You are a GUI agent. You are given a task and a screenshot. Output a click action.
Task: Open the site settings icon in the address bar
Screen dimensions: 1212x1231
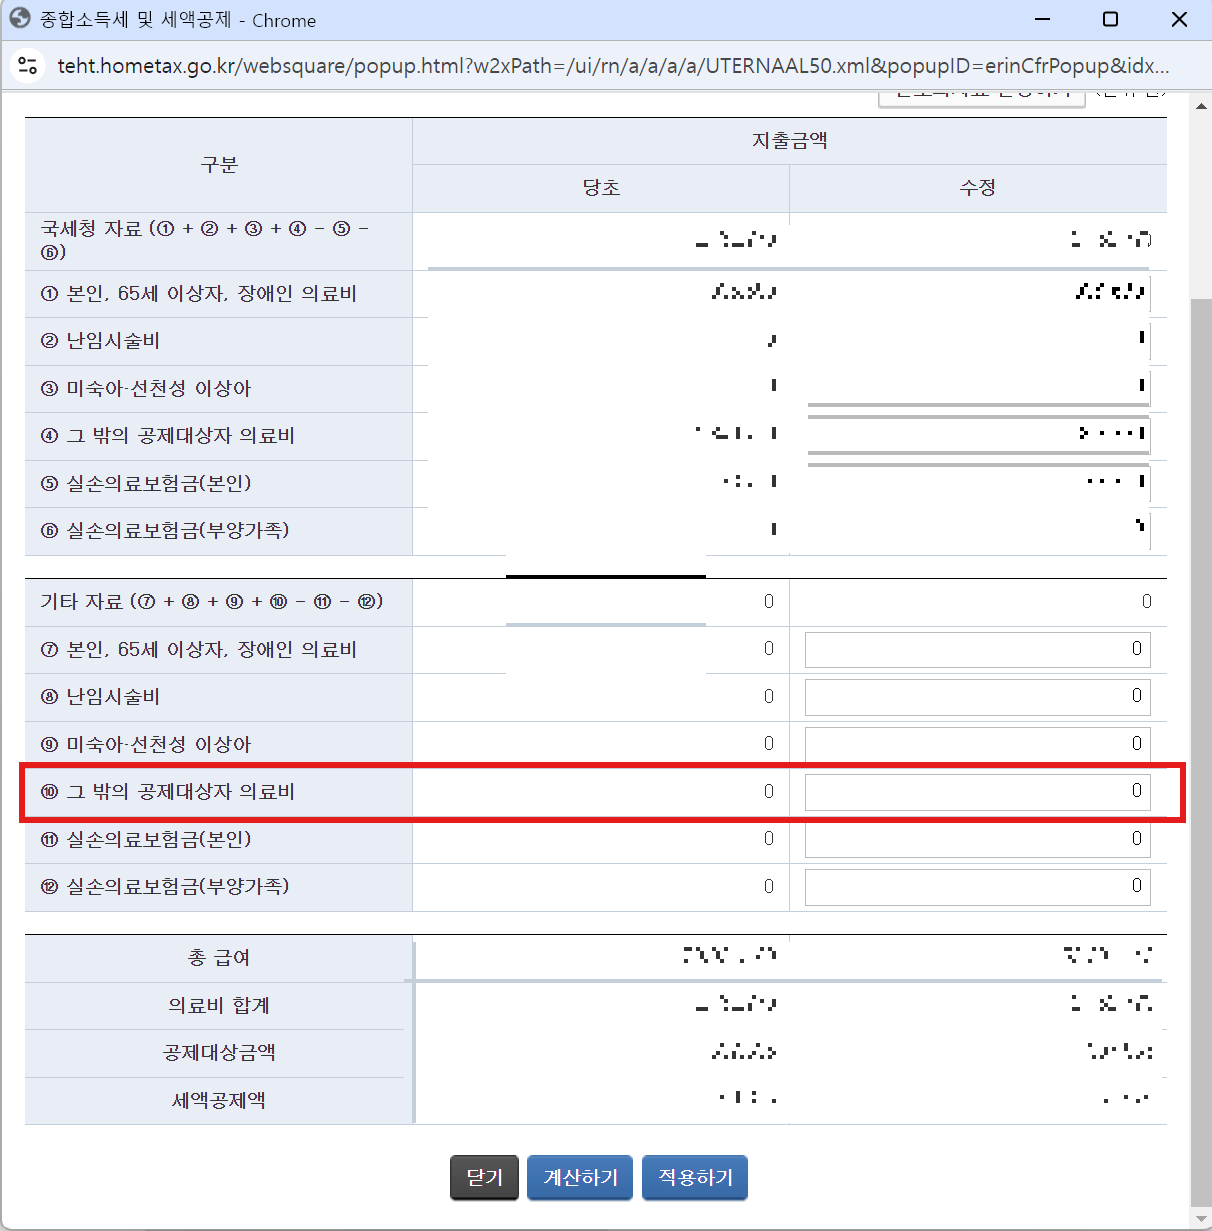pyautogui.click(x=27, y=65)
